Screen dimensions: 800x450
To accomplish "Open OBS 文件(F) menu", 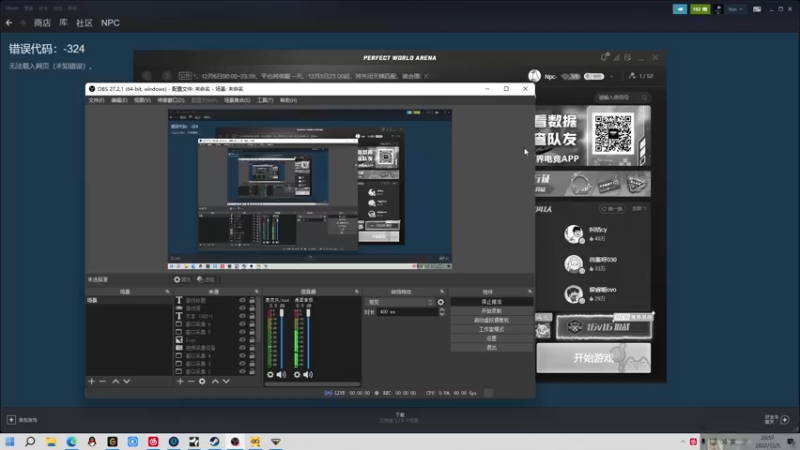I will pyautogui.click(x=96, y=101).
